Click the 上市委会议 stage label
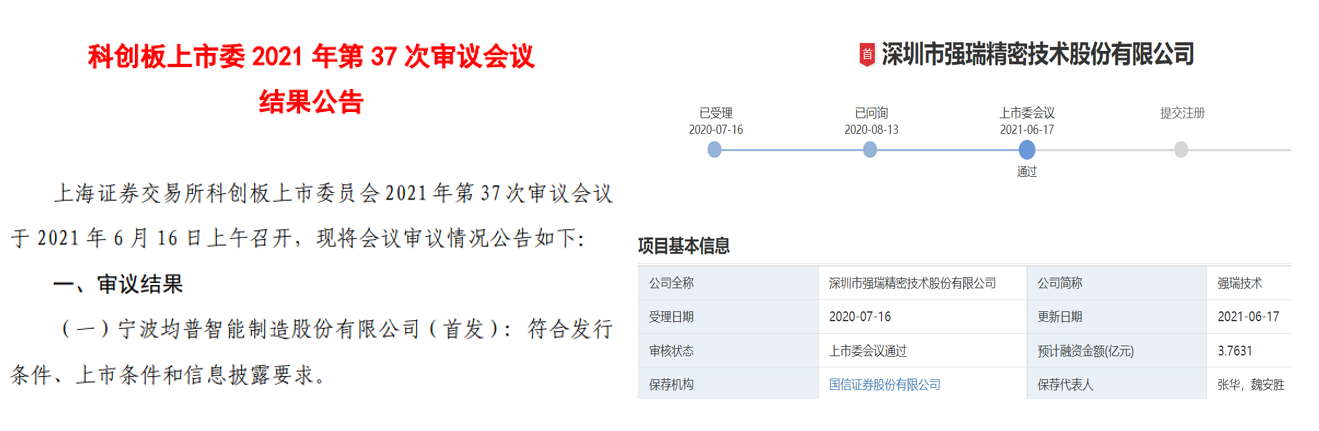 [x=1027, y=113]
